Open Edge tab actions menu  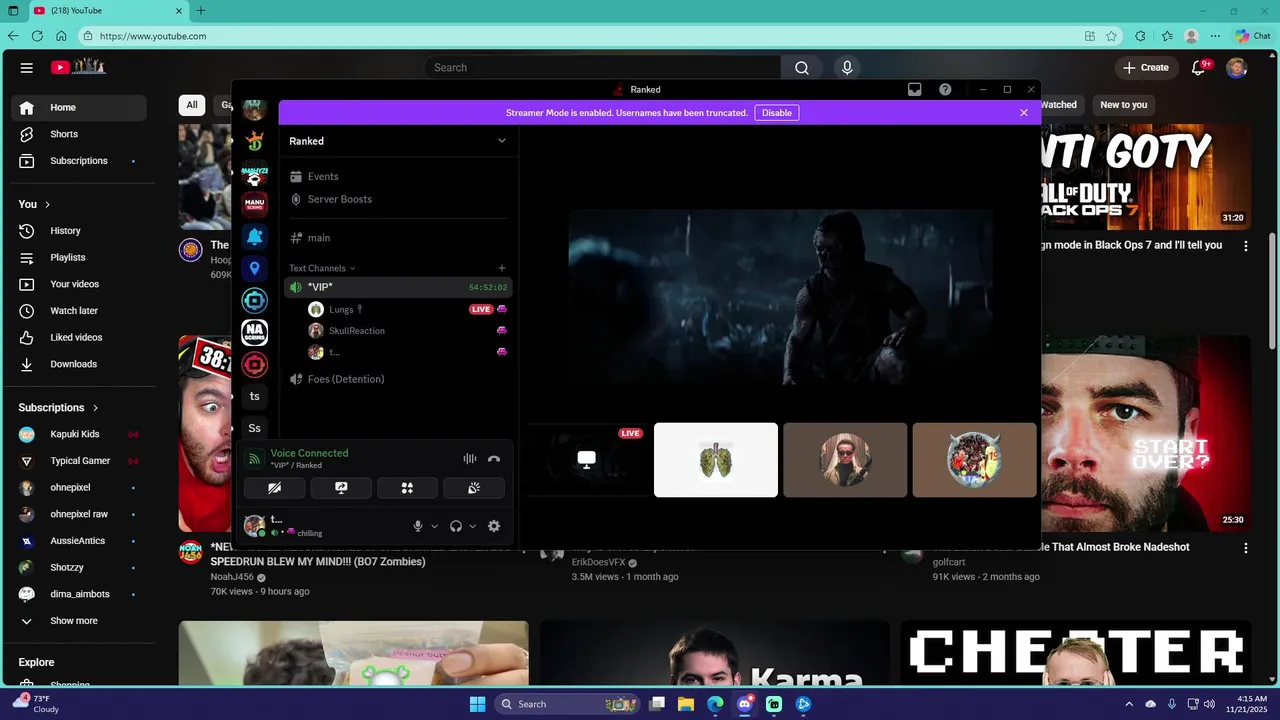point(13,11)
